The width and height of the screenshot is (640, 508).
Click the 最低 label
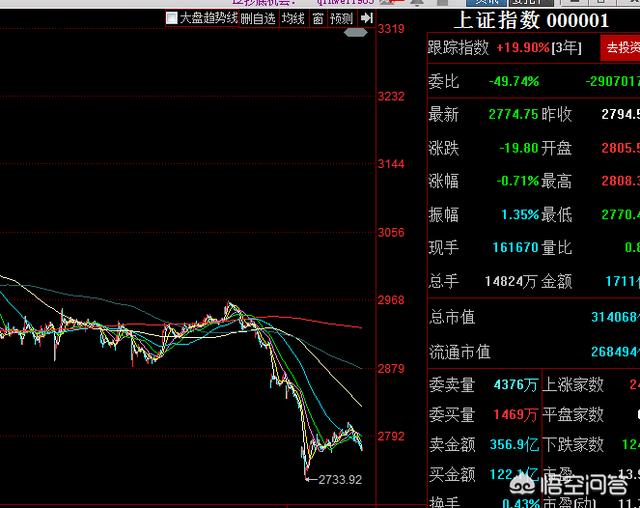click(557, 214)
